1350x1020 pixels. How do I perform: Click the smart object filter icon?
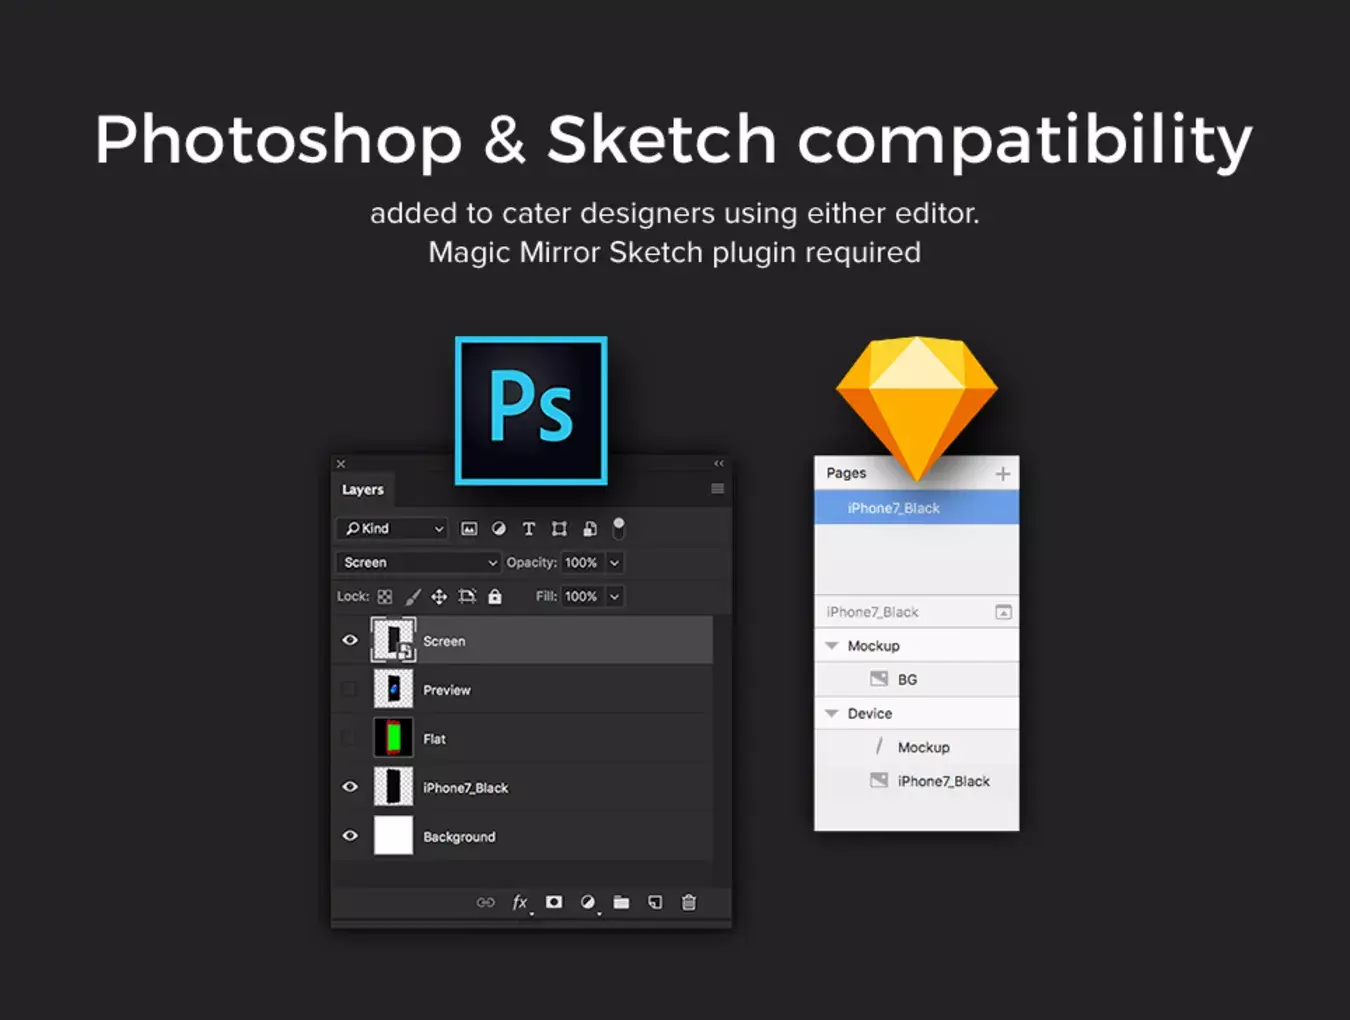(x=590, y=529)
